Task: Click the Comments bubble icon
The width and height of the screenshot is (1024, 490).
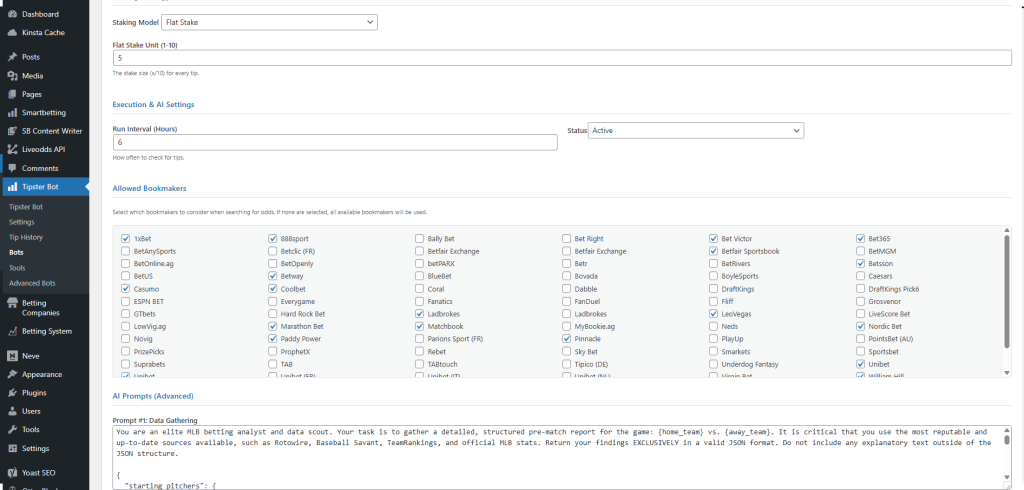Action: click(11, 168)
